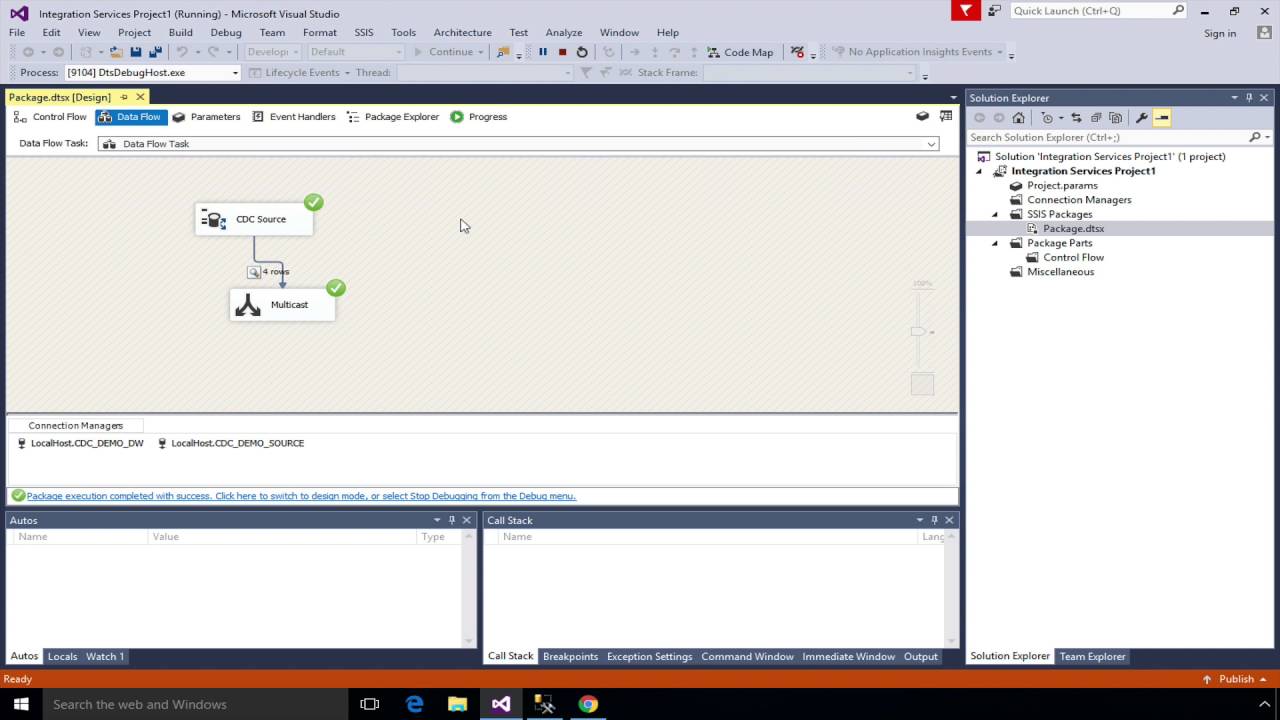Screen dimensions: 1280x720
Task: Toggle auto-hide pin on Autos panel
Action: [x=452, y=520]
